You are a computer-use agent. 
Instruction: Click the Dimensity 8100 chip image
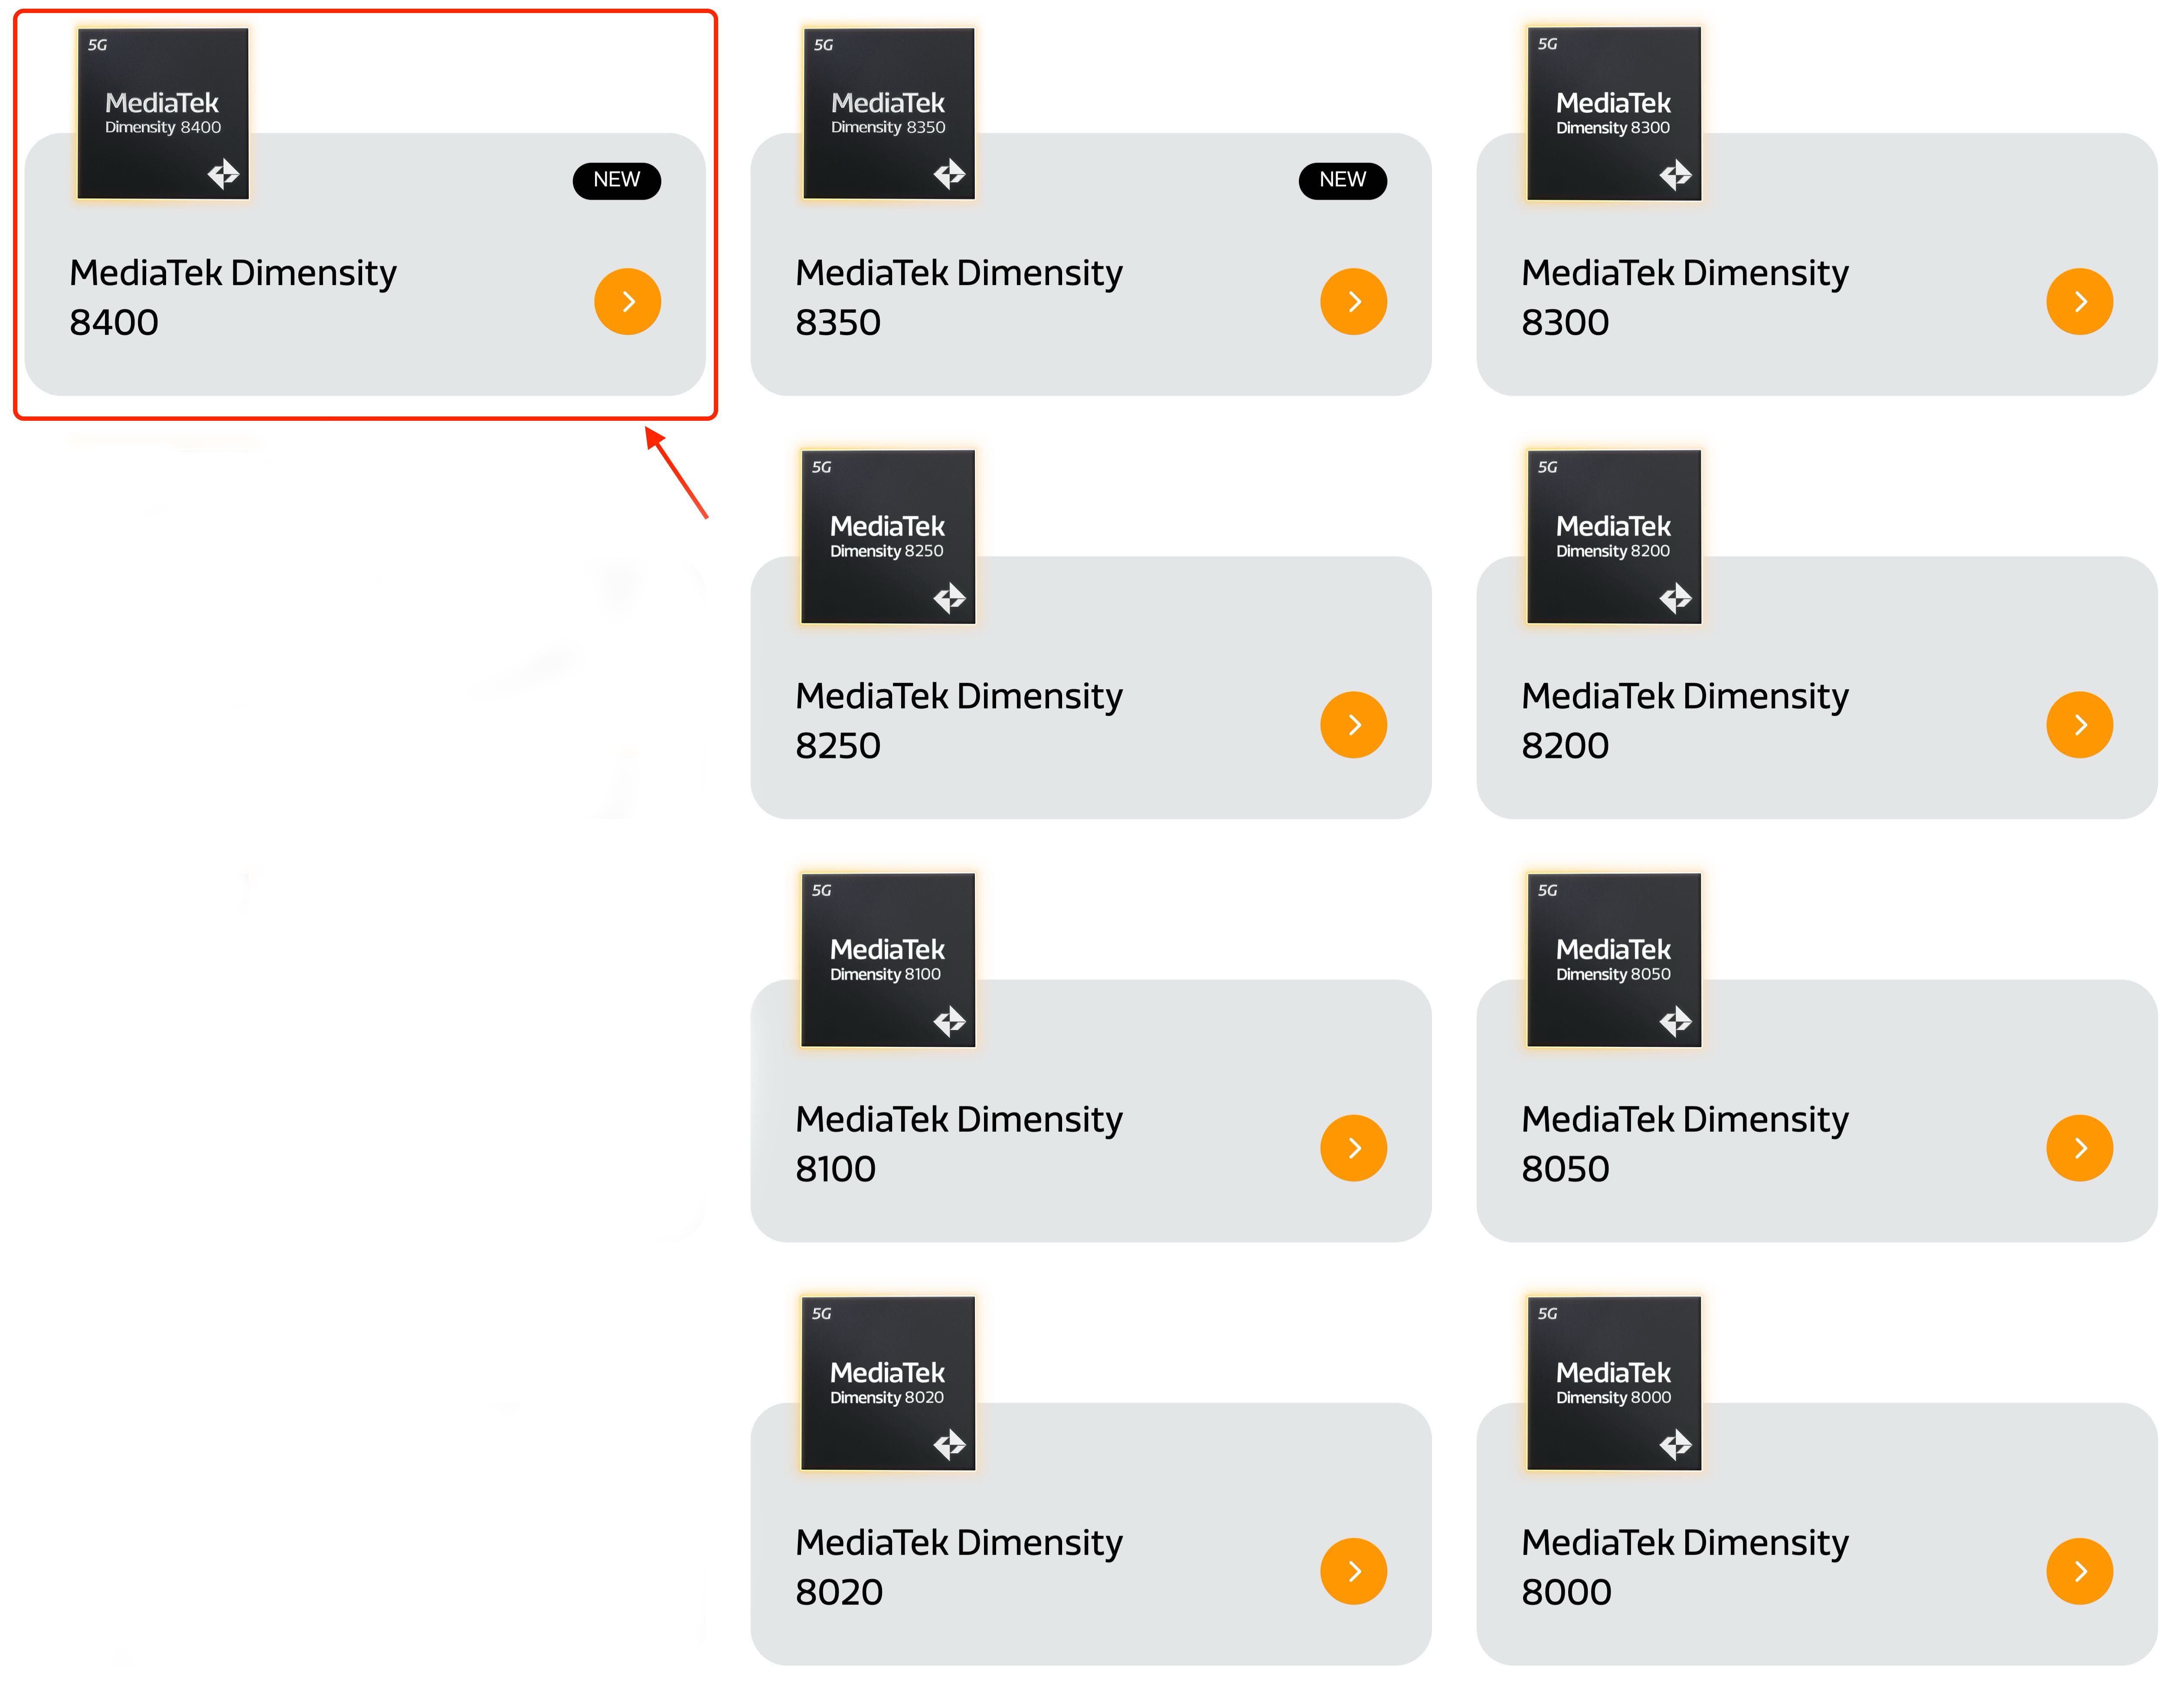point(888,960)
